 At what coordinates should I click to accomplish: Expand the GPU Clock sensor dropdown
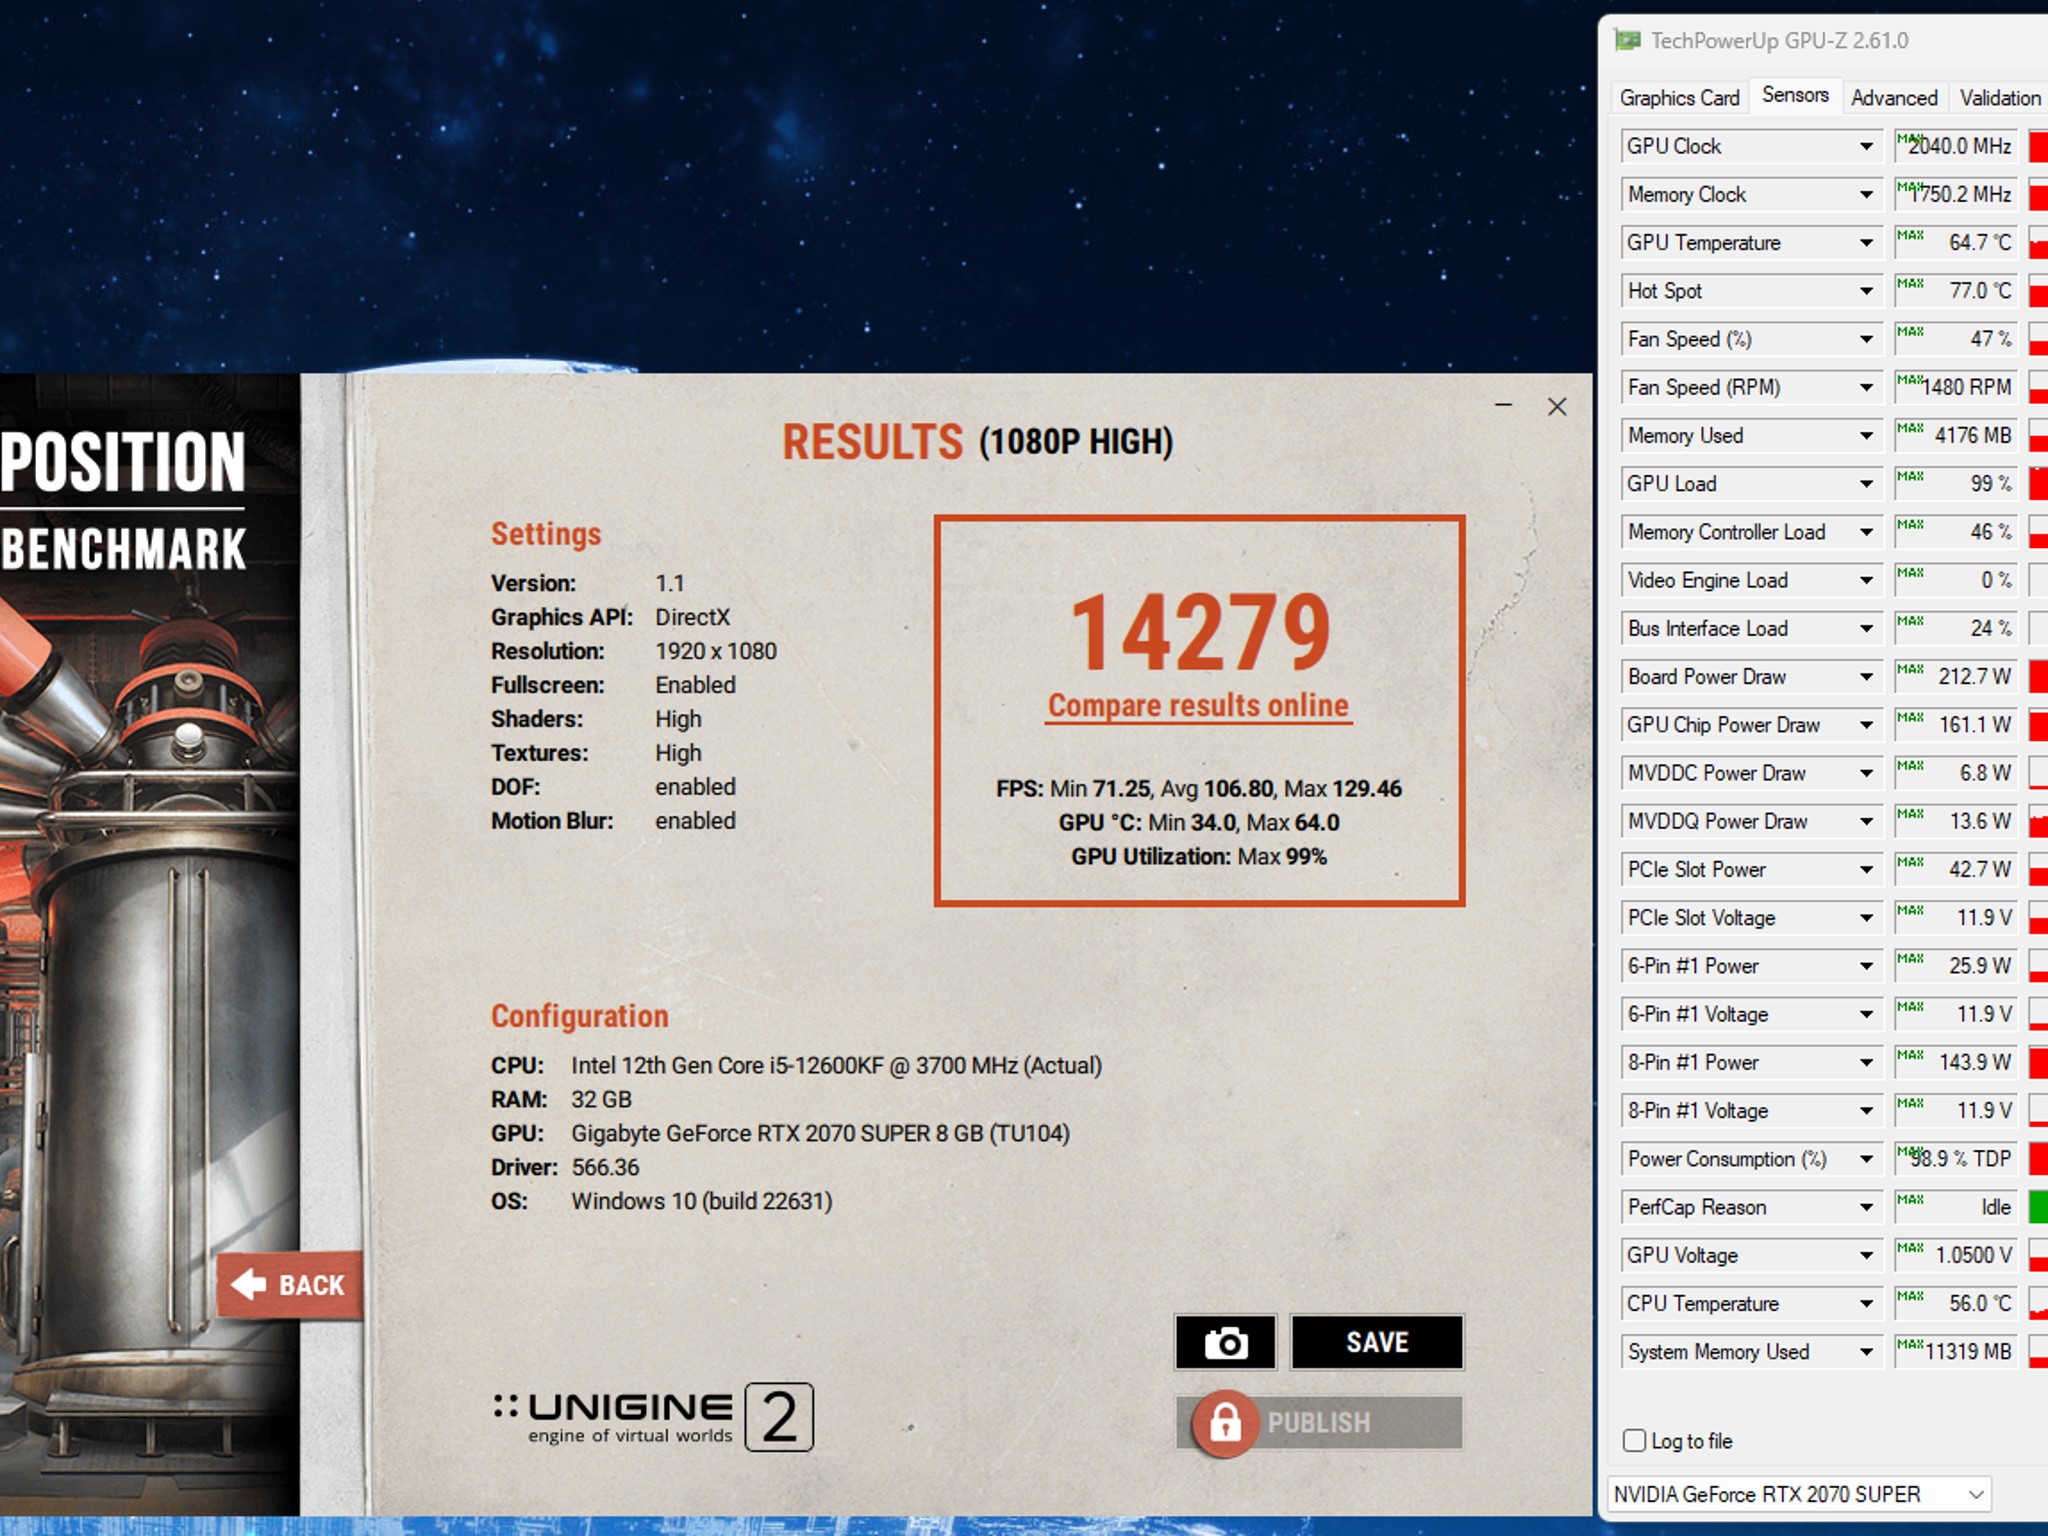1866,146
